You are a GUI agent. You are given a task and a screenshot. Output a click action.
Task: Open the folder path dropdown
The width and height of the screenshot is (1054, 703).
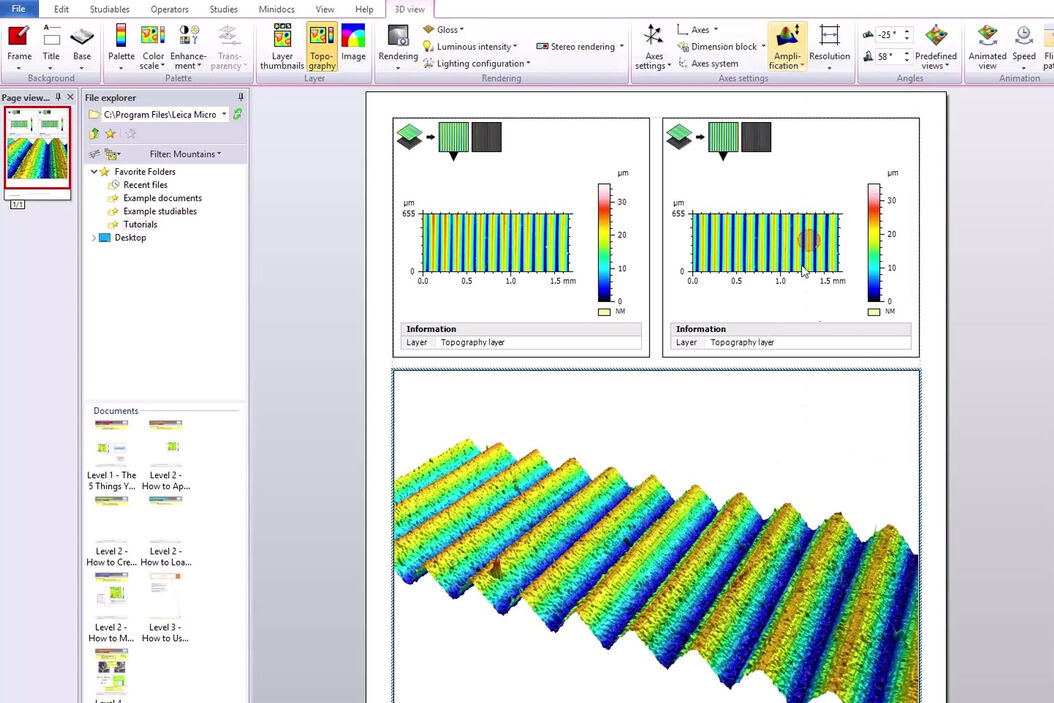click(x=224, y=114)
